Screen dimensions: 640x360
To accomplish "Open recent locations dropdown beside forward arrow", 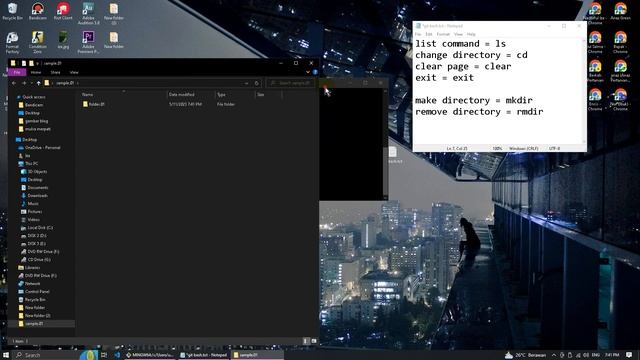I will (31, 83).
